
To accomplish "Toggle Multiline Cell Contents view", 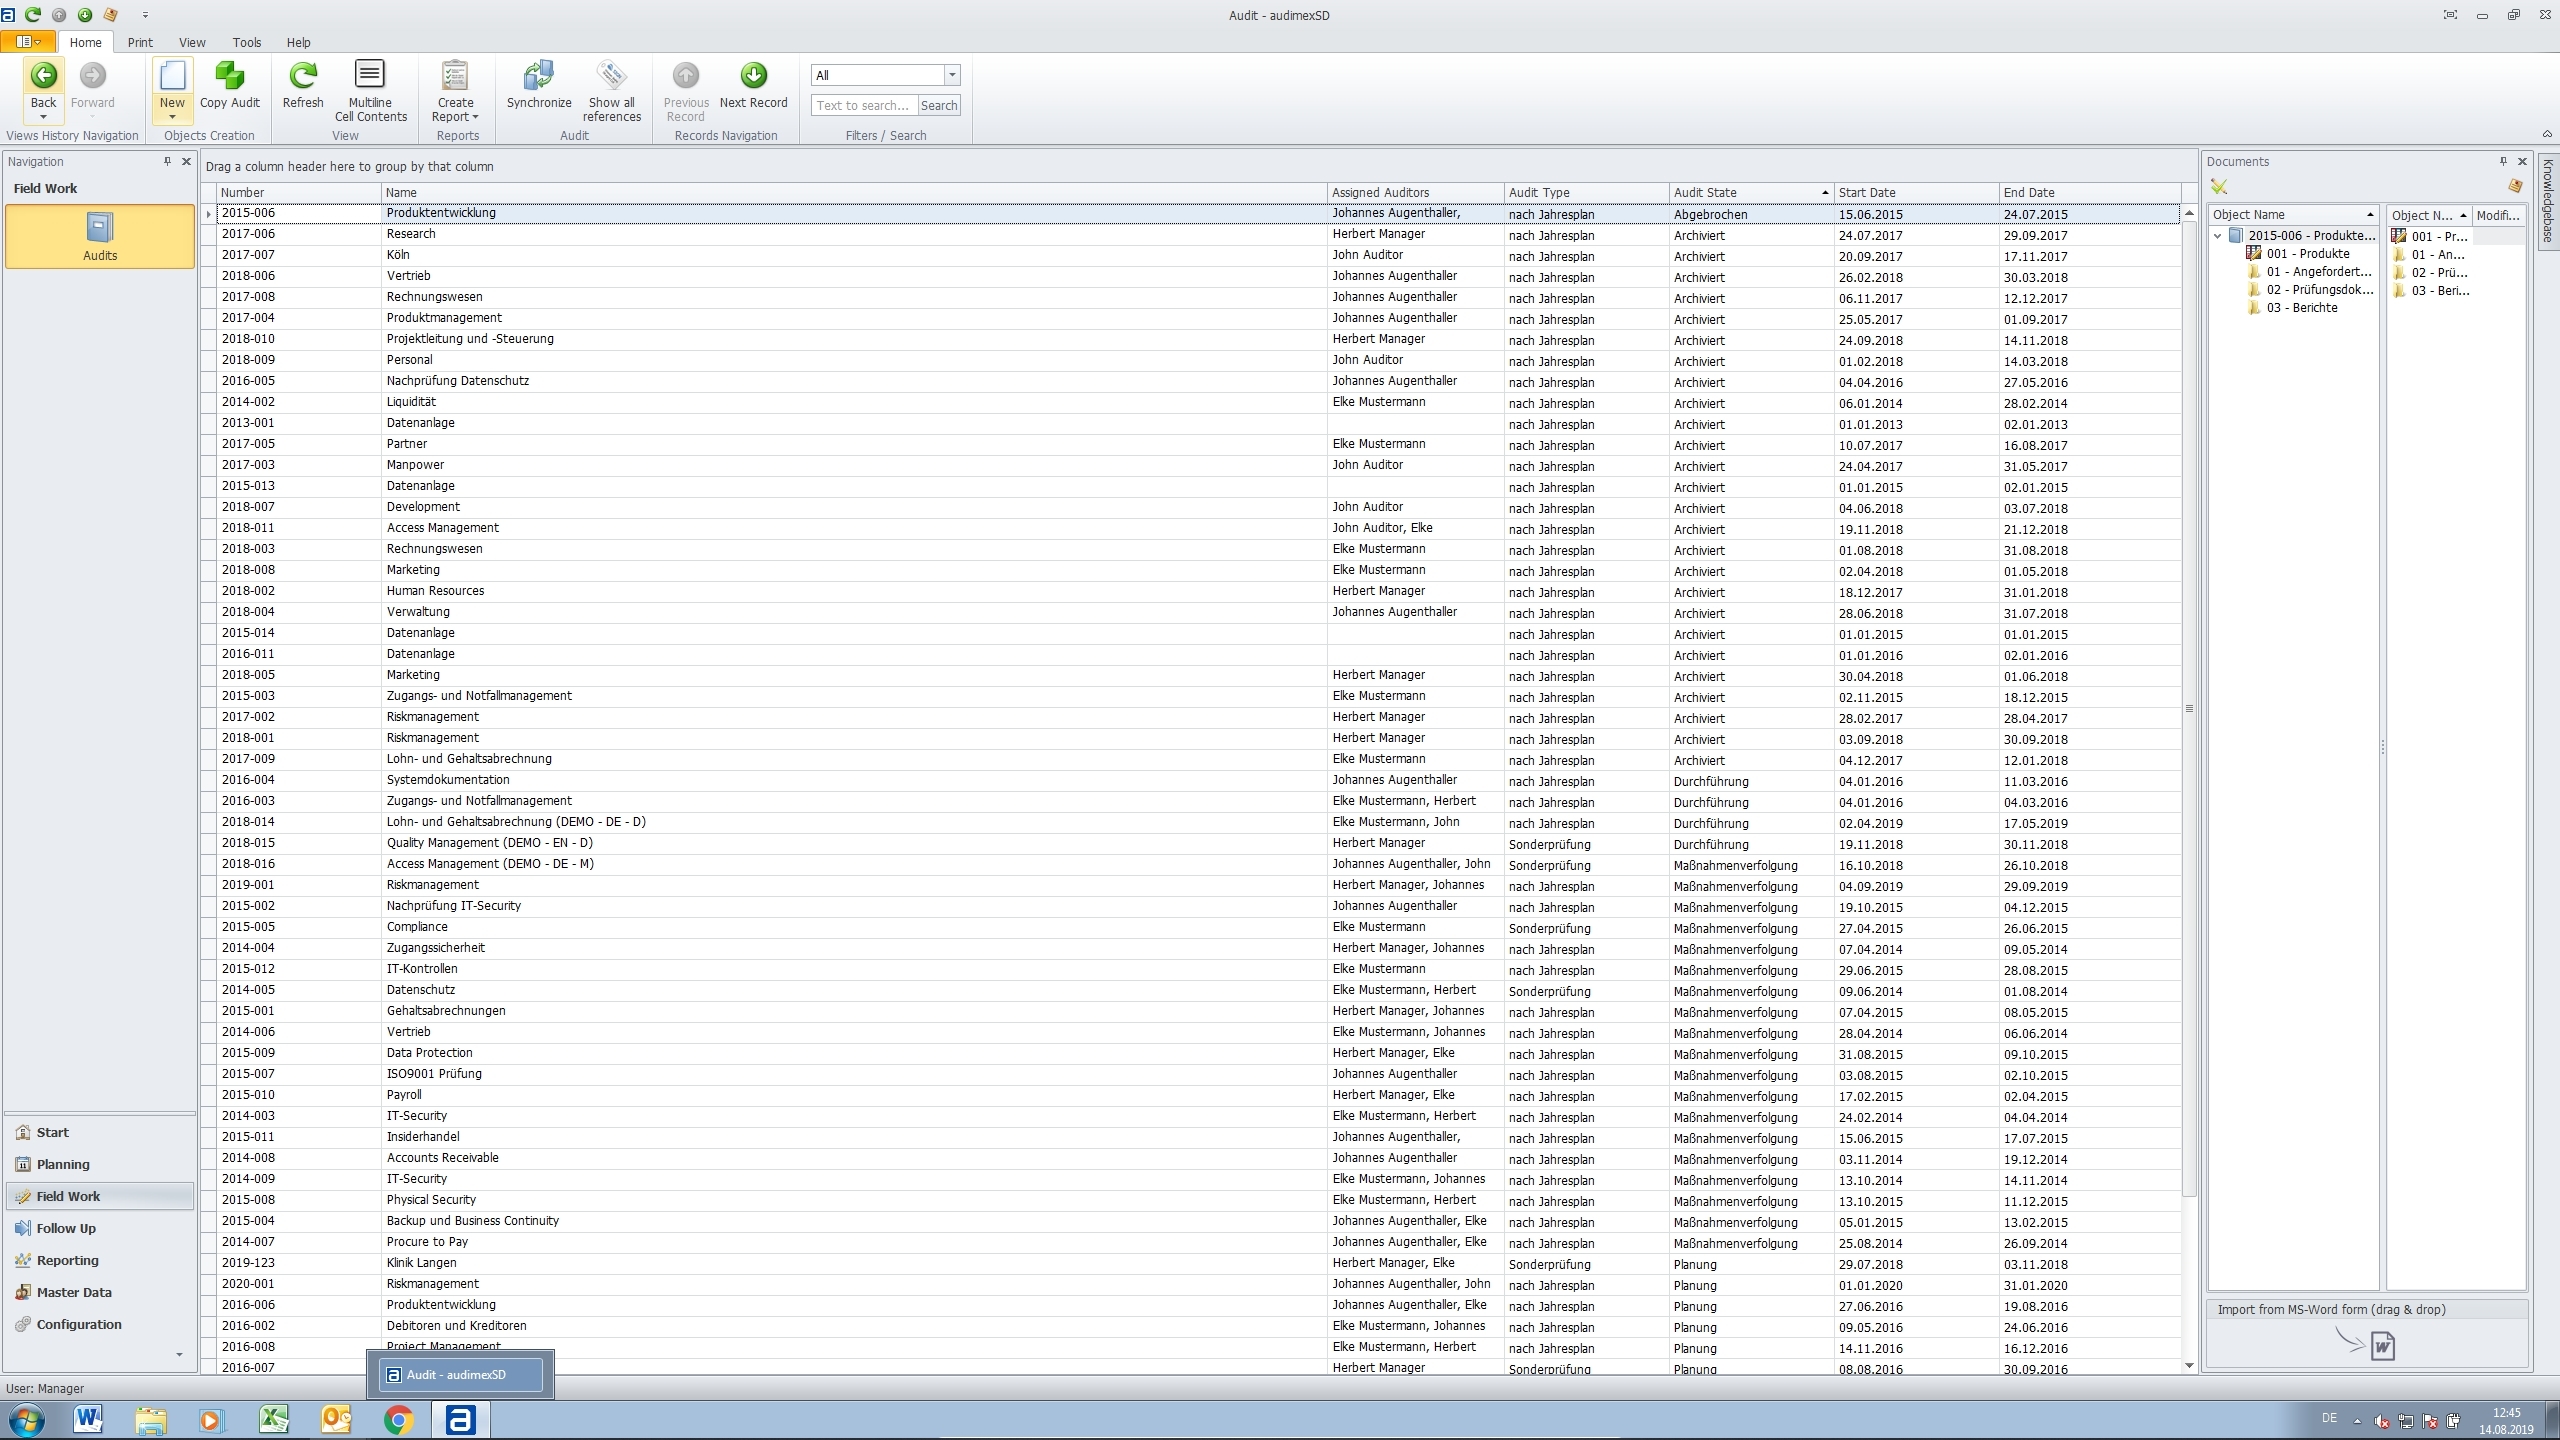I will click(x=370, y=77).
